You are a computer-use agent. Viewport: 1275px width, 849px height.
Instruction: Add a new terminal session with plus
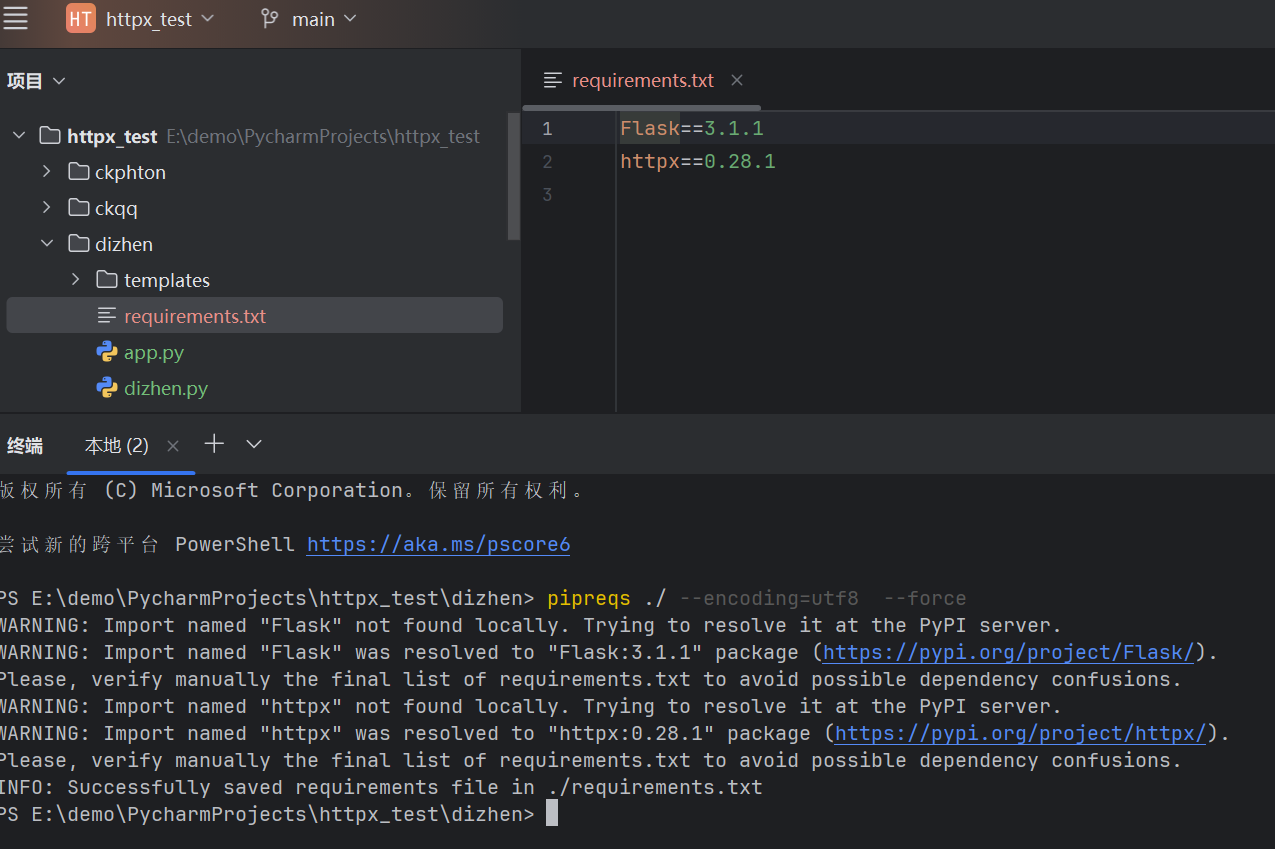click(x=214, y=444)
